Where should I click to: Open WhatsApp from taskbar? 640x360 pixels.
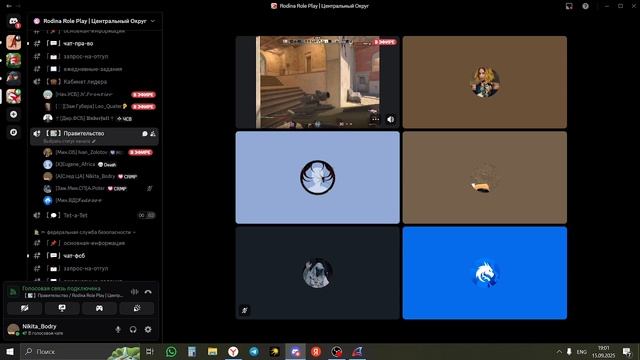[x=171, y=351]
